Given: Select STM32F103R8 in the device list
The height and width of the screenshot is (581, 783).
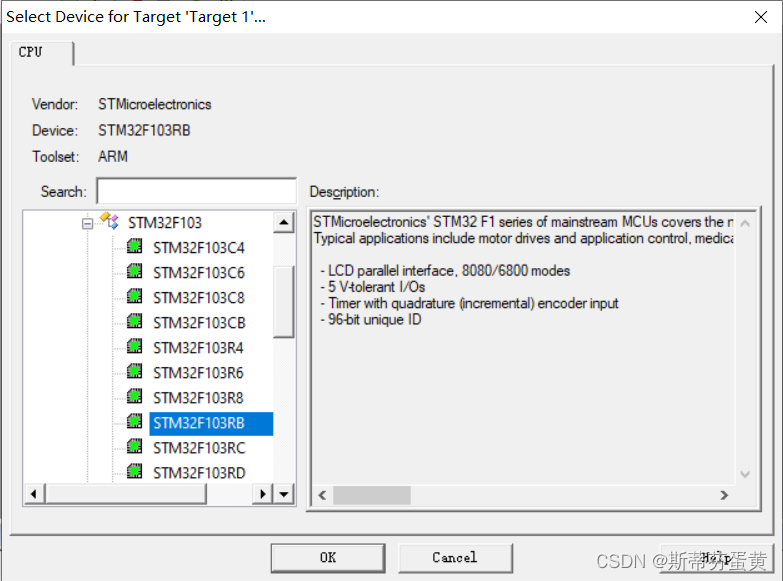Looking at the screenshot, I should tap(198, 398).
